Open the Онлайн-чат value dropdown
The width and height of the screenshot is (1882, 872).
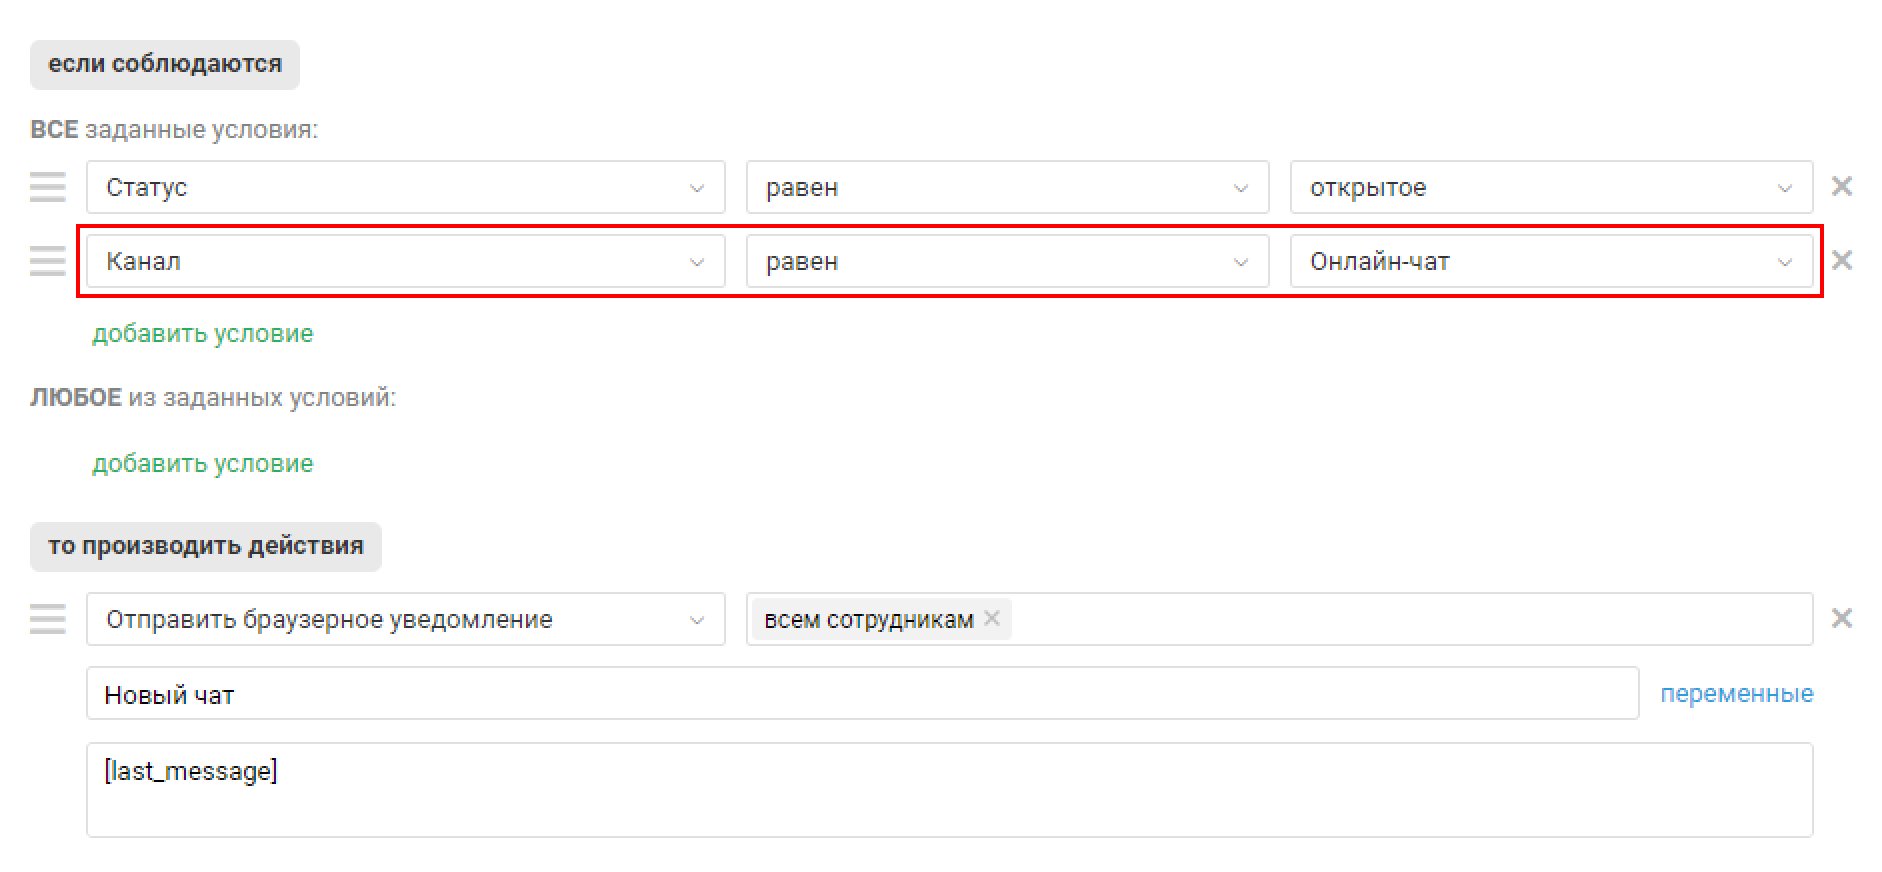[1550, 261]
